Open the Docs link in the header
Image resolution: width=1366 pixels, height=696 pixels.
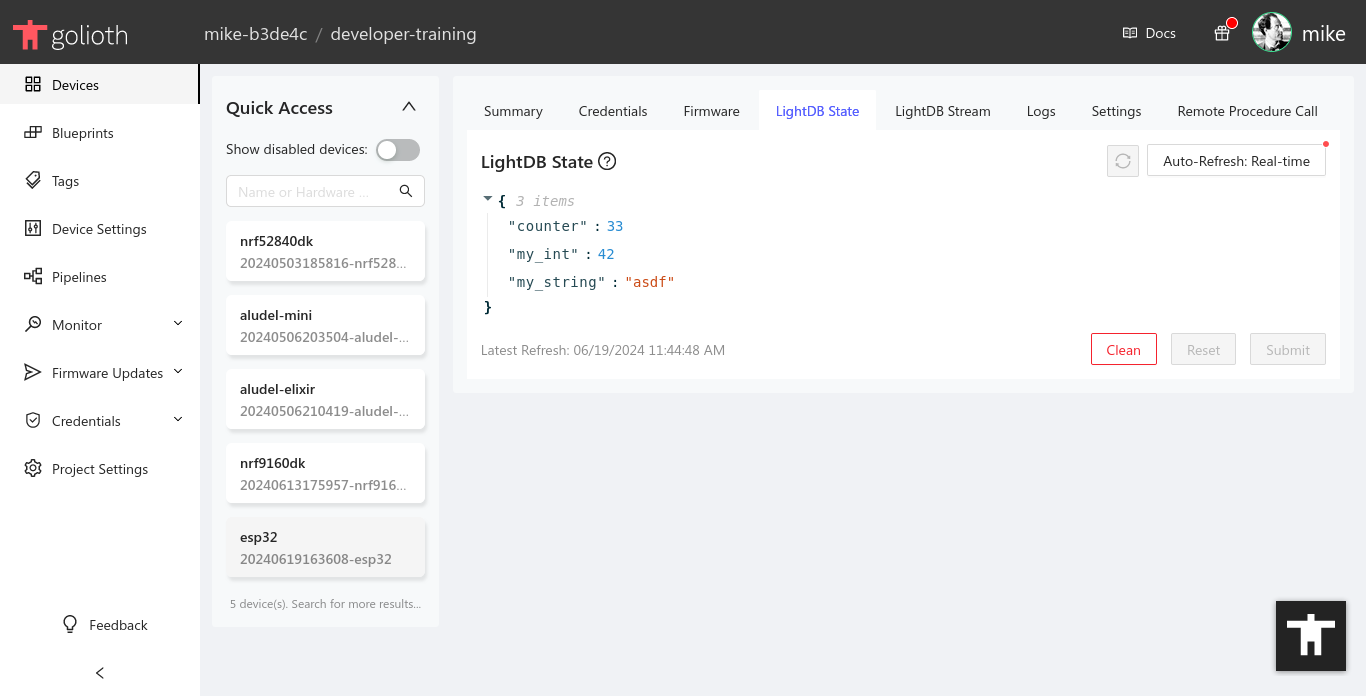[1148, 32]
